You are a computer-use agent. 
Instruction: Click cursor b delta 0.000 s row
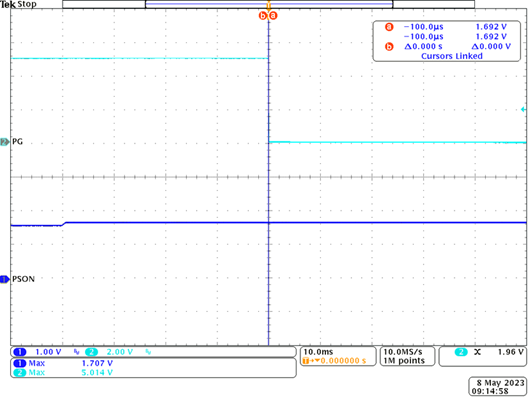[x=448, y=46]
